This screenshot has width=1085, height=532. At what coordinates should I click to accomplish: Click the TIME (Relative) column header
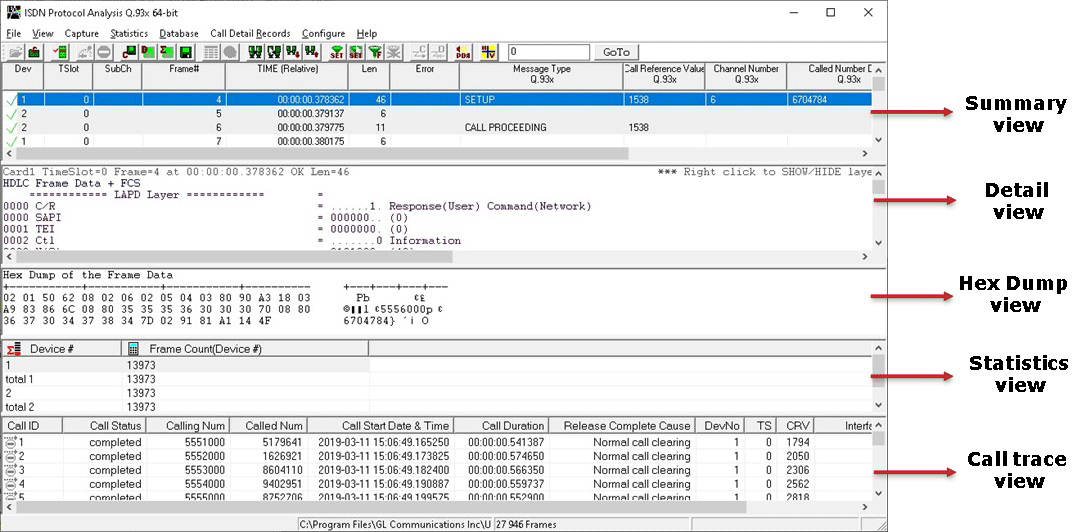click(x=286, y=75)
